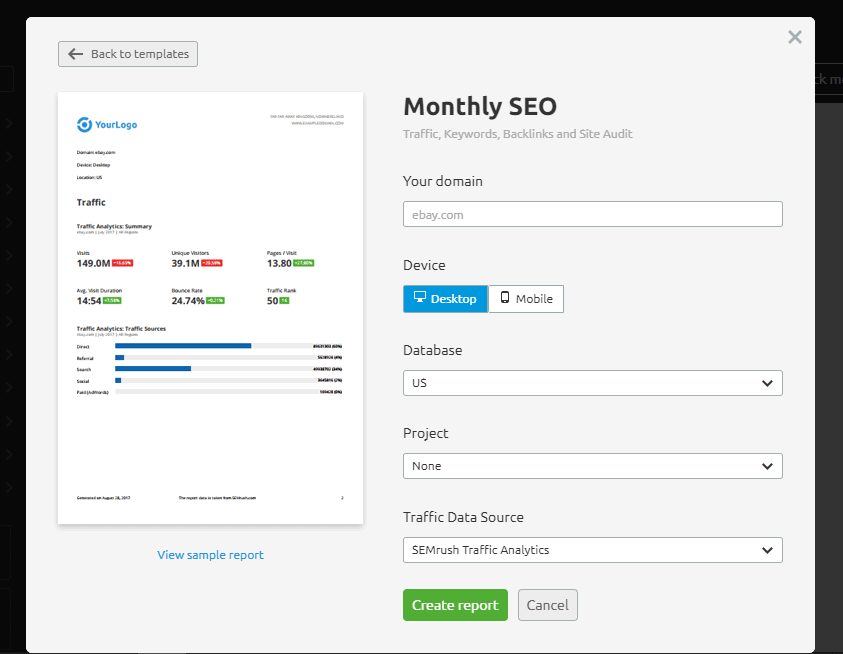Screen dimensions: 843x654
Task: Close the Monthly SEO dialog
Action: coord(794,37)
